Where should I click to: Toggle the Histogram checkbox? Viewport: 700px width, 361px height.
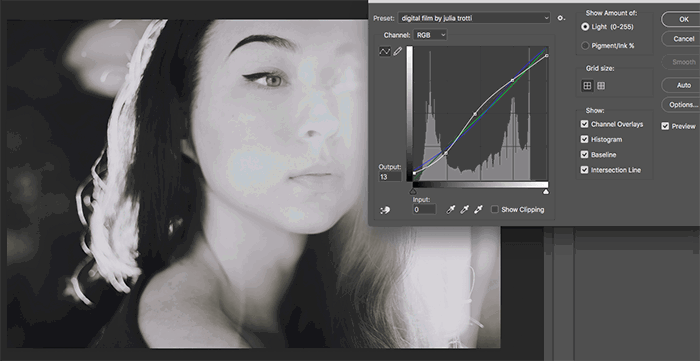584,139
